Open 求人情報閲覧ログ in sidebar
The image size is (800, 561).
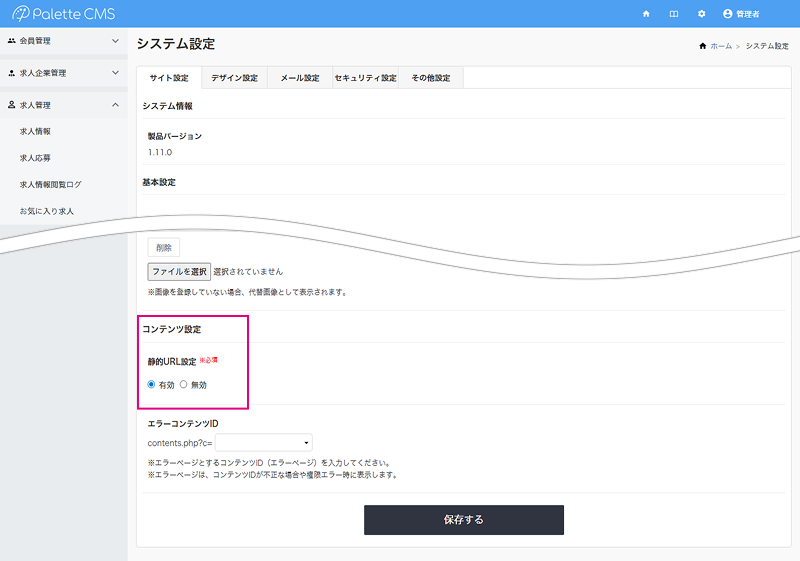50,184
